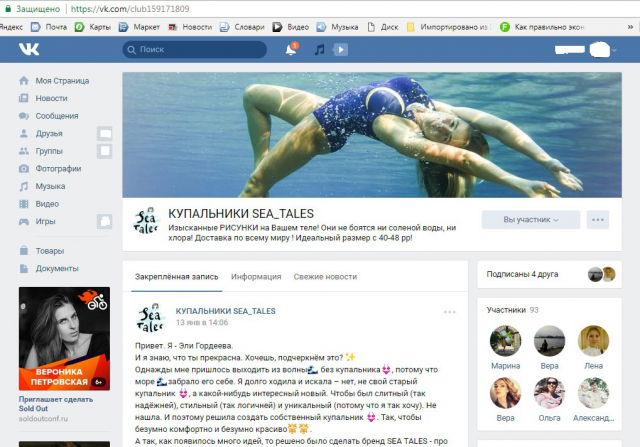Click Игры counter badge in sidebar
The width and height of the screenshot is (640, 447).
pyautogui.click(x=105, y=221)
